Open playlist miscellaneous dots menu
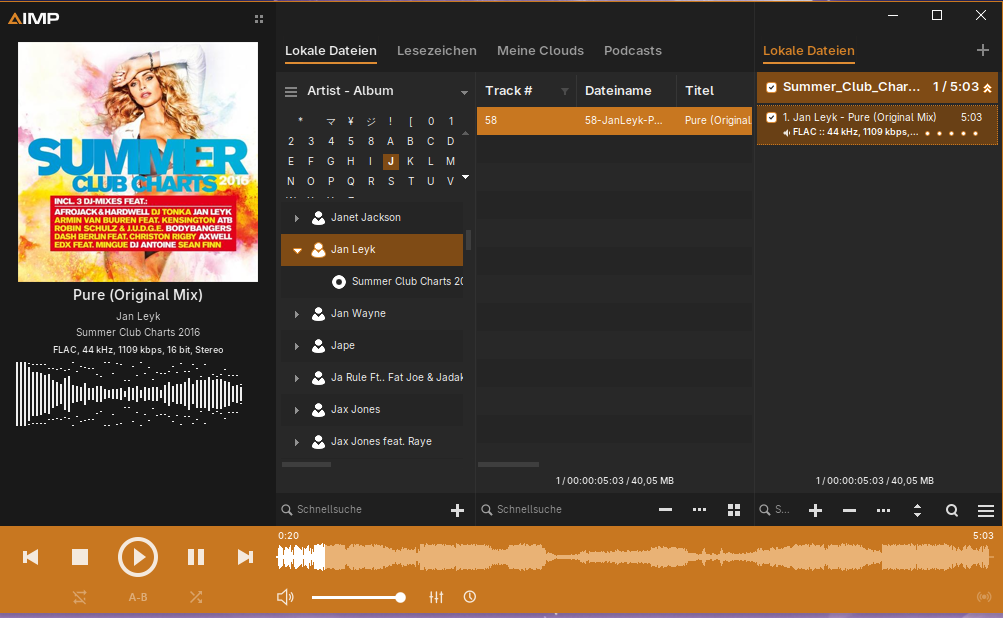 883,511
